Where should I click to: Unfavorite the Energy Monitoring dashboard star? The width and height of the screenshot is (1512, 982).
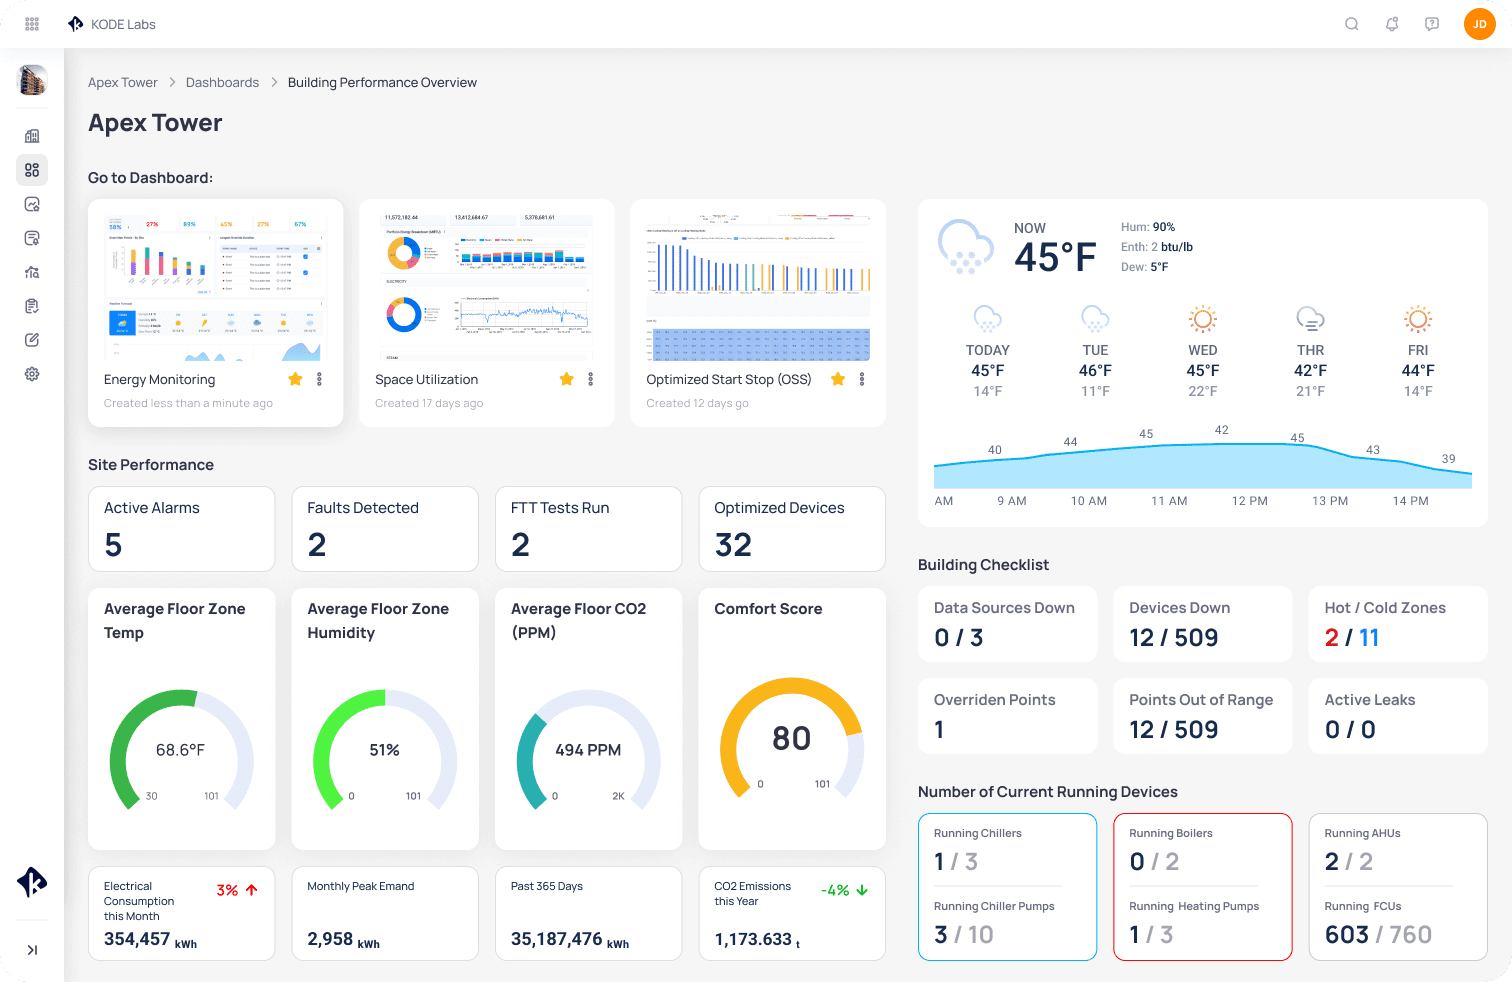294,379
